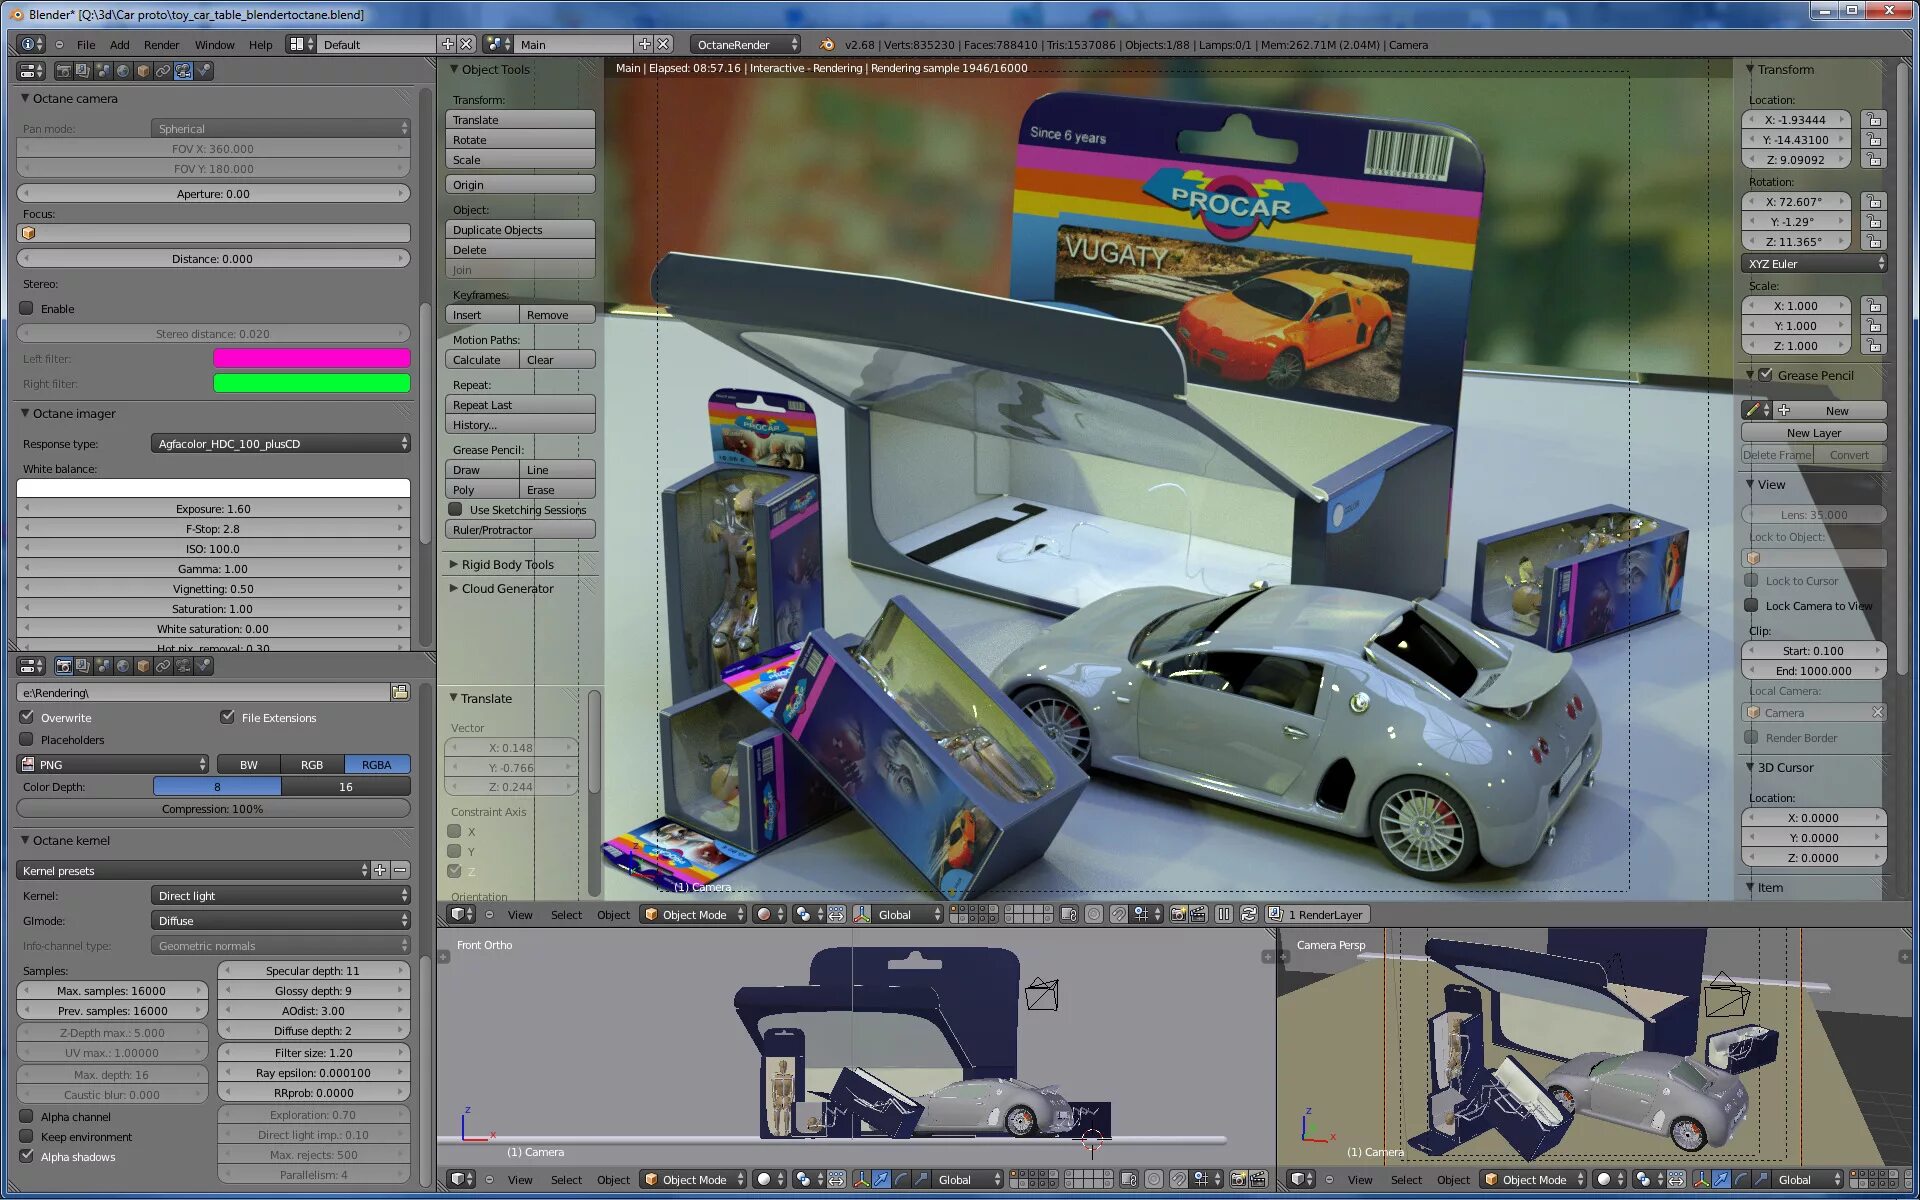Click the pause render icon in viewport header

1223,914
